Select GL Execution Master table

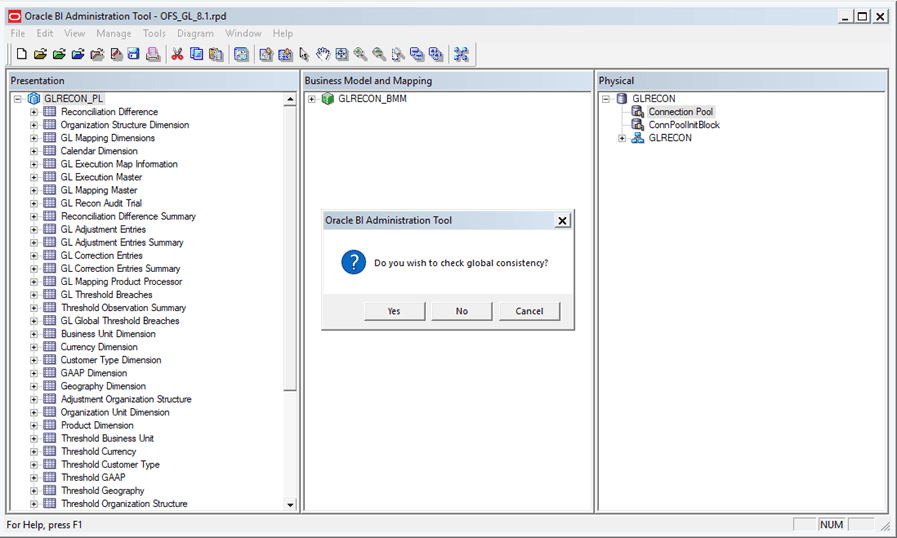101,177
